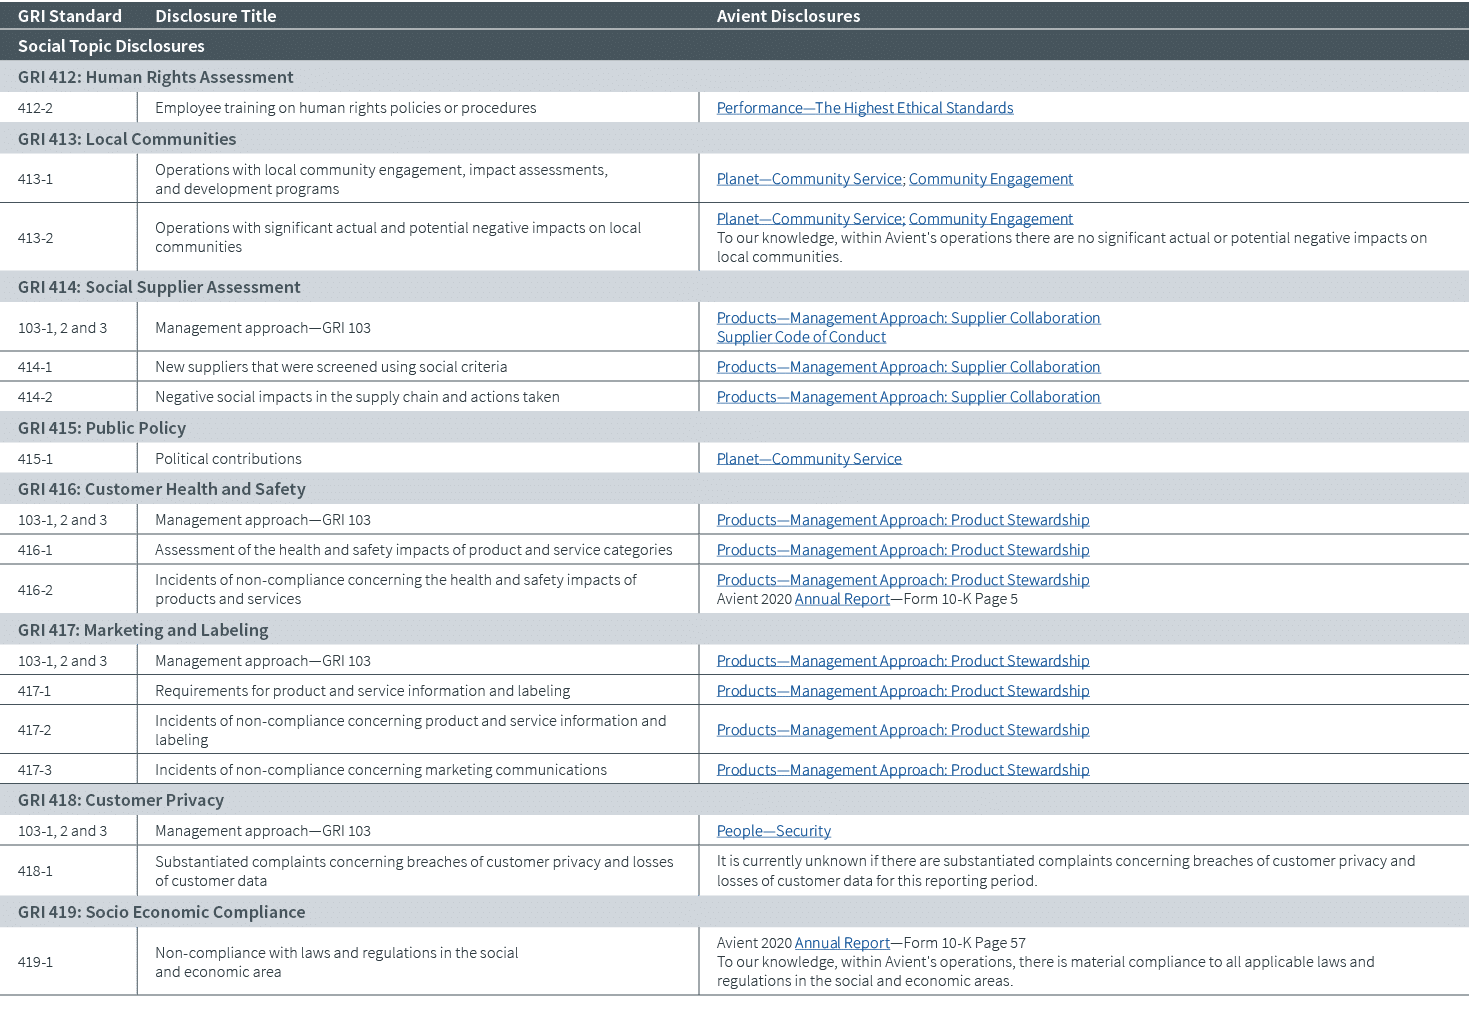Open Community Engagement link in row 413-2

[x=990, y=219]
